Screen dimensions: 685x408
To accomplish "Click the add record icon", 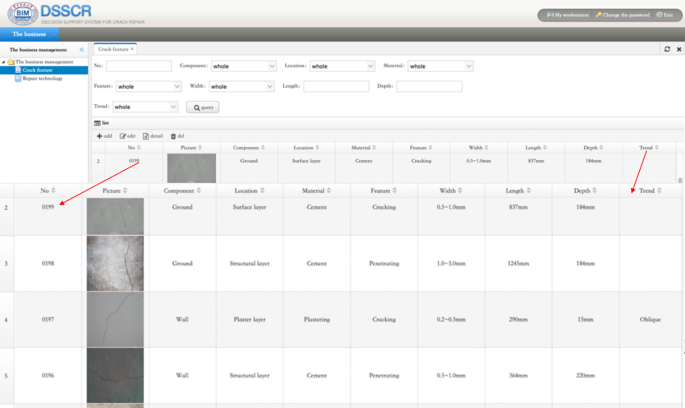I will 99,136.
